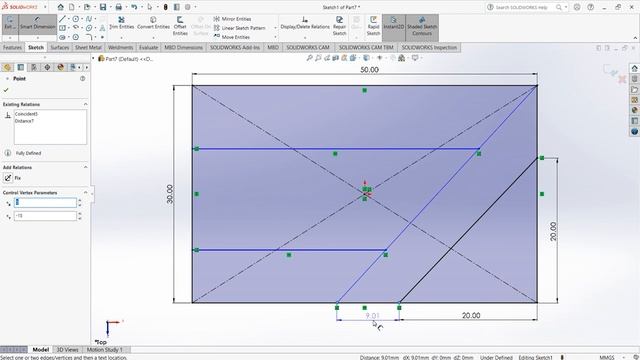Open a file with the Open icon
The height and width of the screenshot is (360, 640).
[87, 7]
